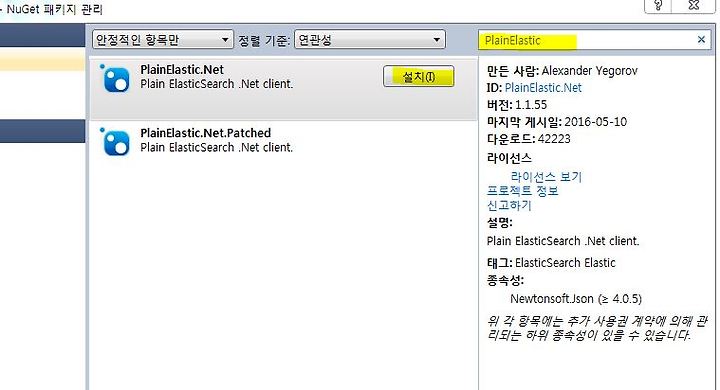Click the PlainElastic.Net.Patched package icon

tap(115, 142)
